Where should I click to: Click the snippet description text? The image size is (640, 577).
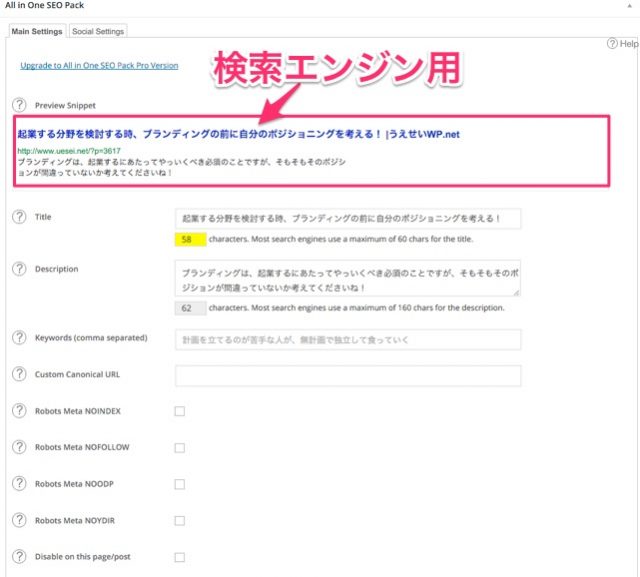182,167
